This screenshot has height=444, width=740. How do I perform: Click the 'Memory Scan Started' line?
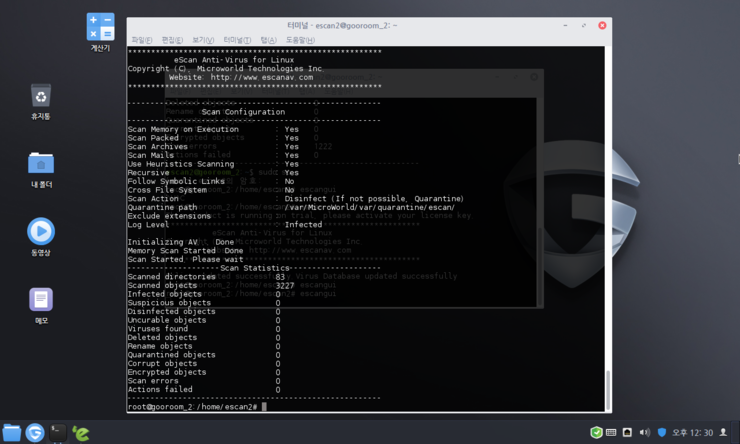point(185,251)
